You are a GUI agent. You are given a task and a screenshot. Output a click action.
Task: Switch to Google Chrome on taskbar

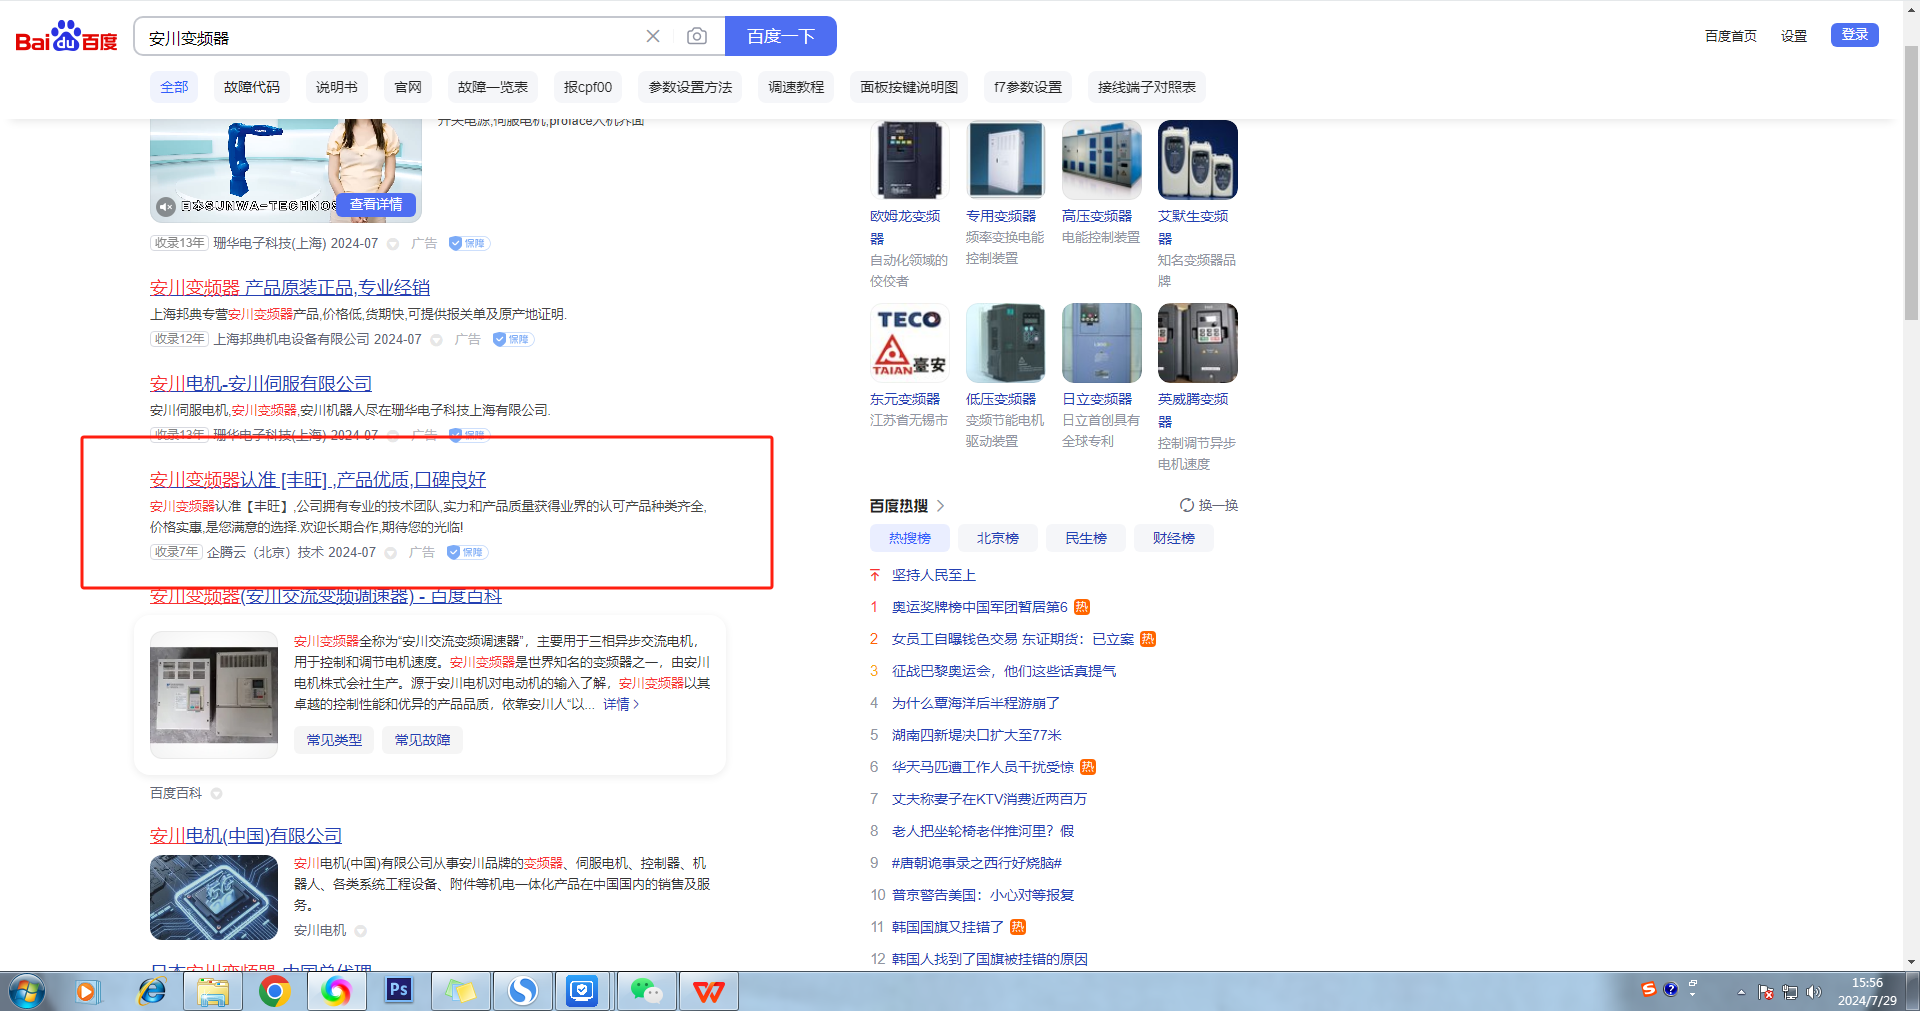(x=274, y=991)
